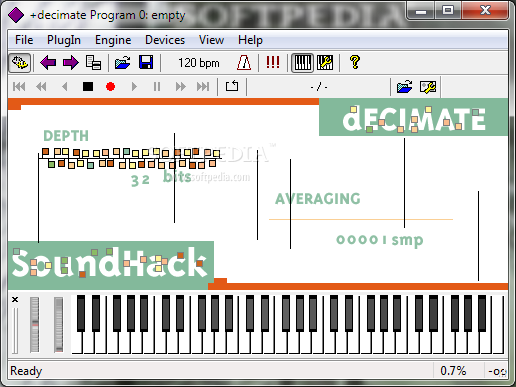Screen dimensions: 516x387
Task: Open the Help menu
Action: [250, 40]
